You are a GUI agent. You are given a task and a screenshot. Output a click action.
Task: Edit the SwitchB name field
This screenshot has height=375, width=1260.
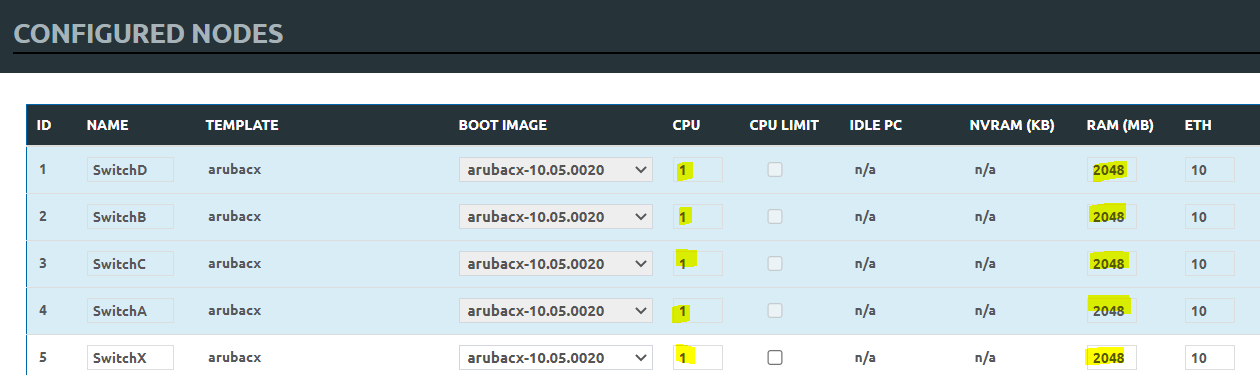click(130, 217)
